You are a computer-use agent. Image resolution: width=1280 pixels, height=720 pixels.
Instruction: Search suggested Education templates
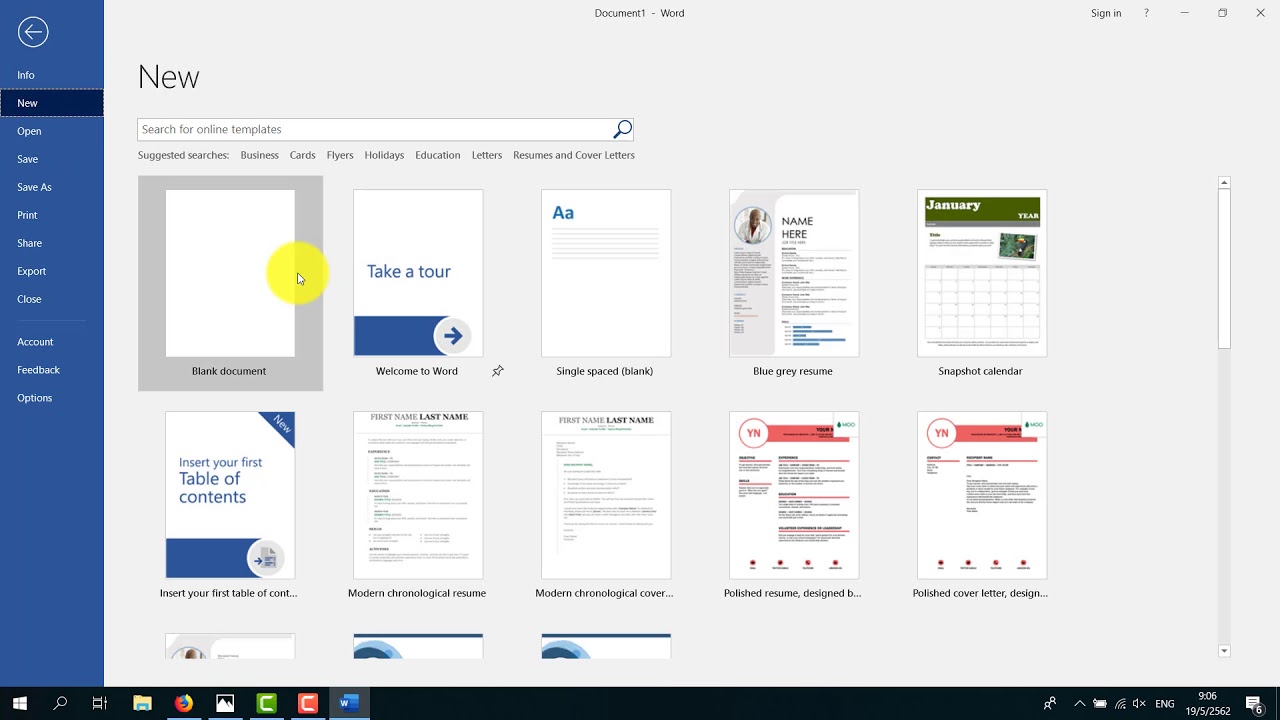(438, 155)
